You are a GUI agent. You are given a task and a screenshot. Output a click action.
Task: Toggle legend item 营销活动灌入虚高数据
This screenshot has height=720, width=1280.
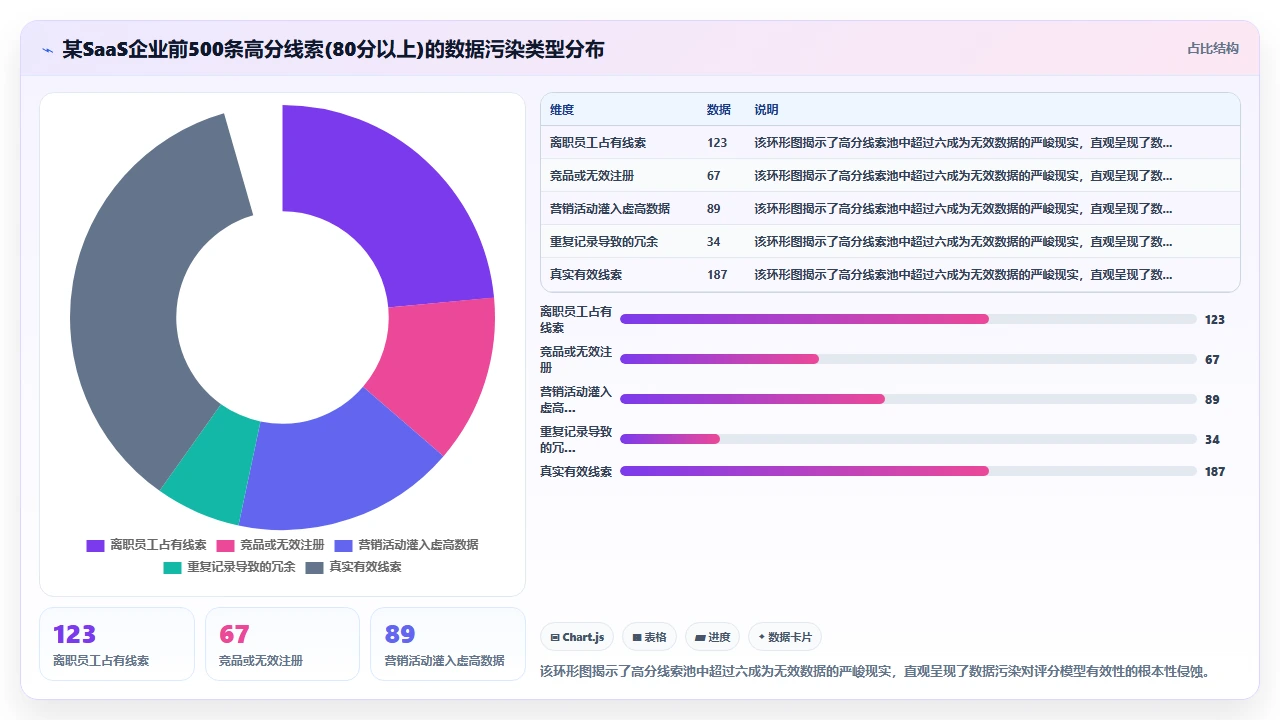pos(406,545)
